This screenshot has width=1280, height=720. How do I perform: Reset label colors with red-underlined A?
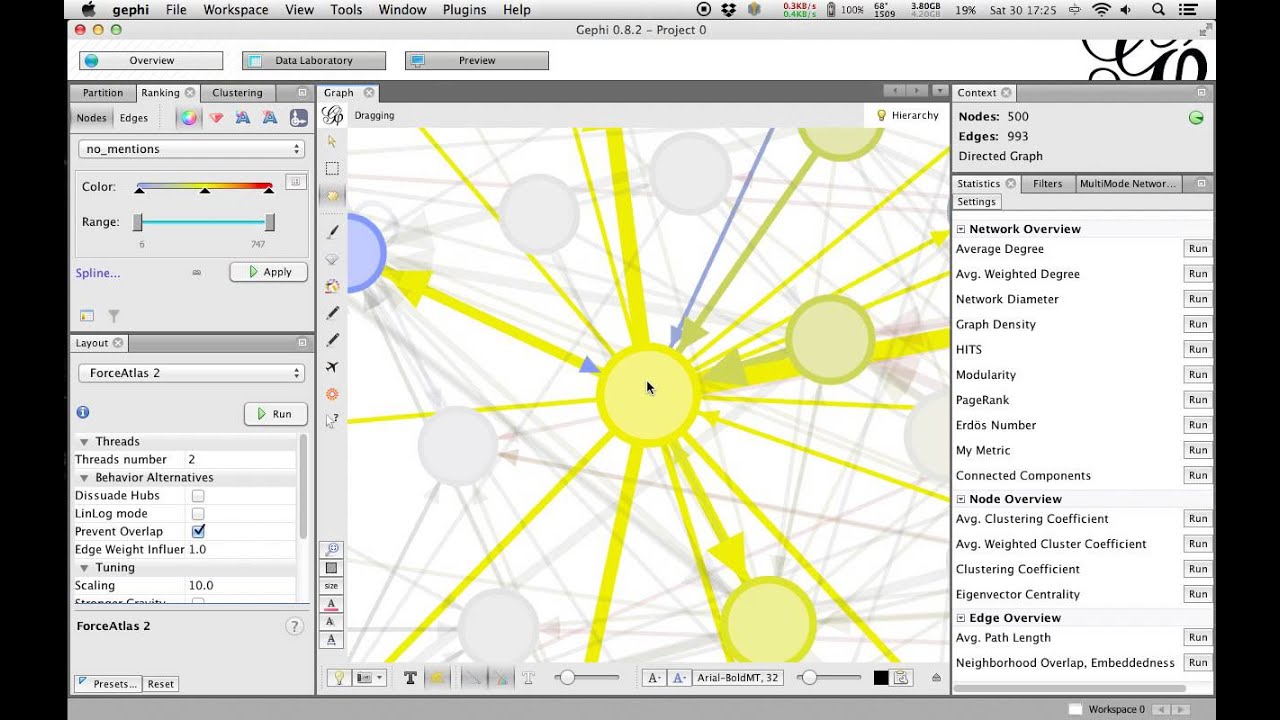point(331,603)
